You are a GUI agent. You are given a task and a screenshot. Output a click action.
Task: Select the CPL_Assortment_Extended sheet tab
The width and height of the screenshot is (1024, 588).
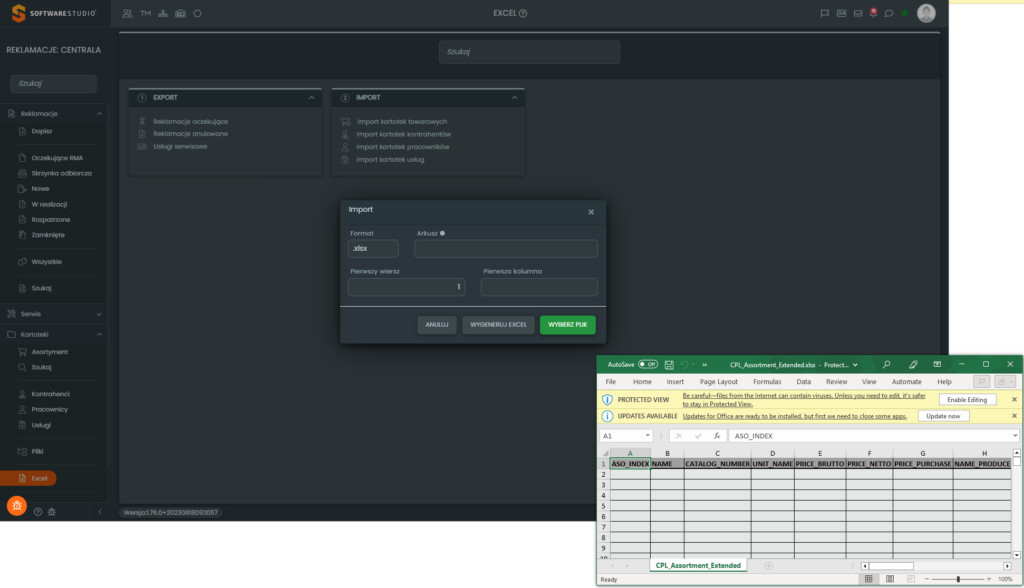[x=698, y=565]
